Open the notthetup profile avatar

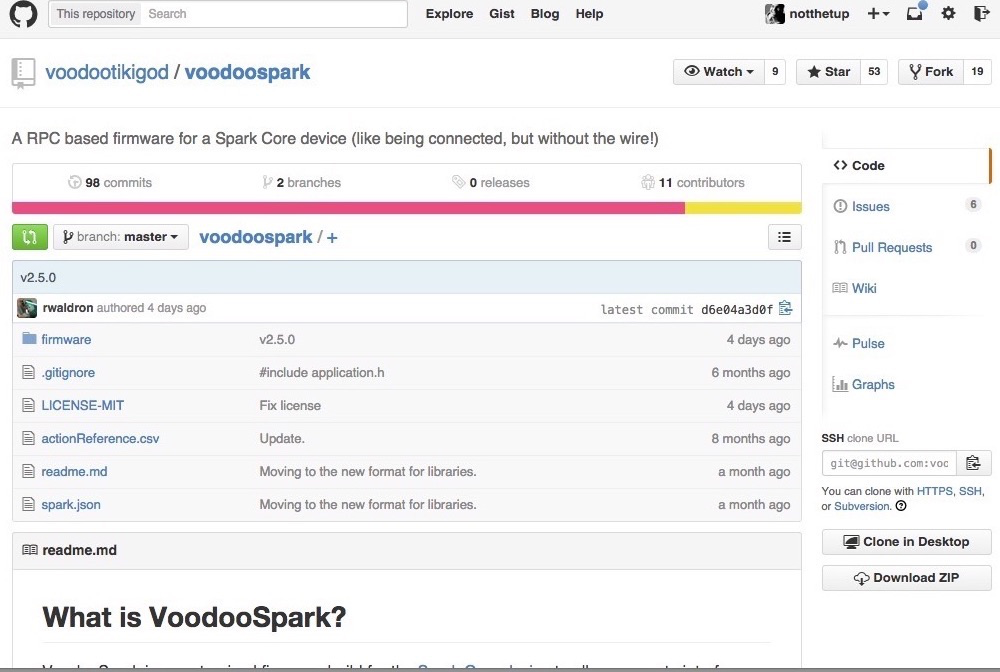pos(775,14)
